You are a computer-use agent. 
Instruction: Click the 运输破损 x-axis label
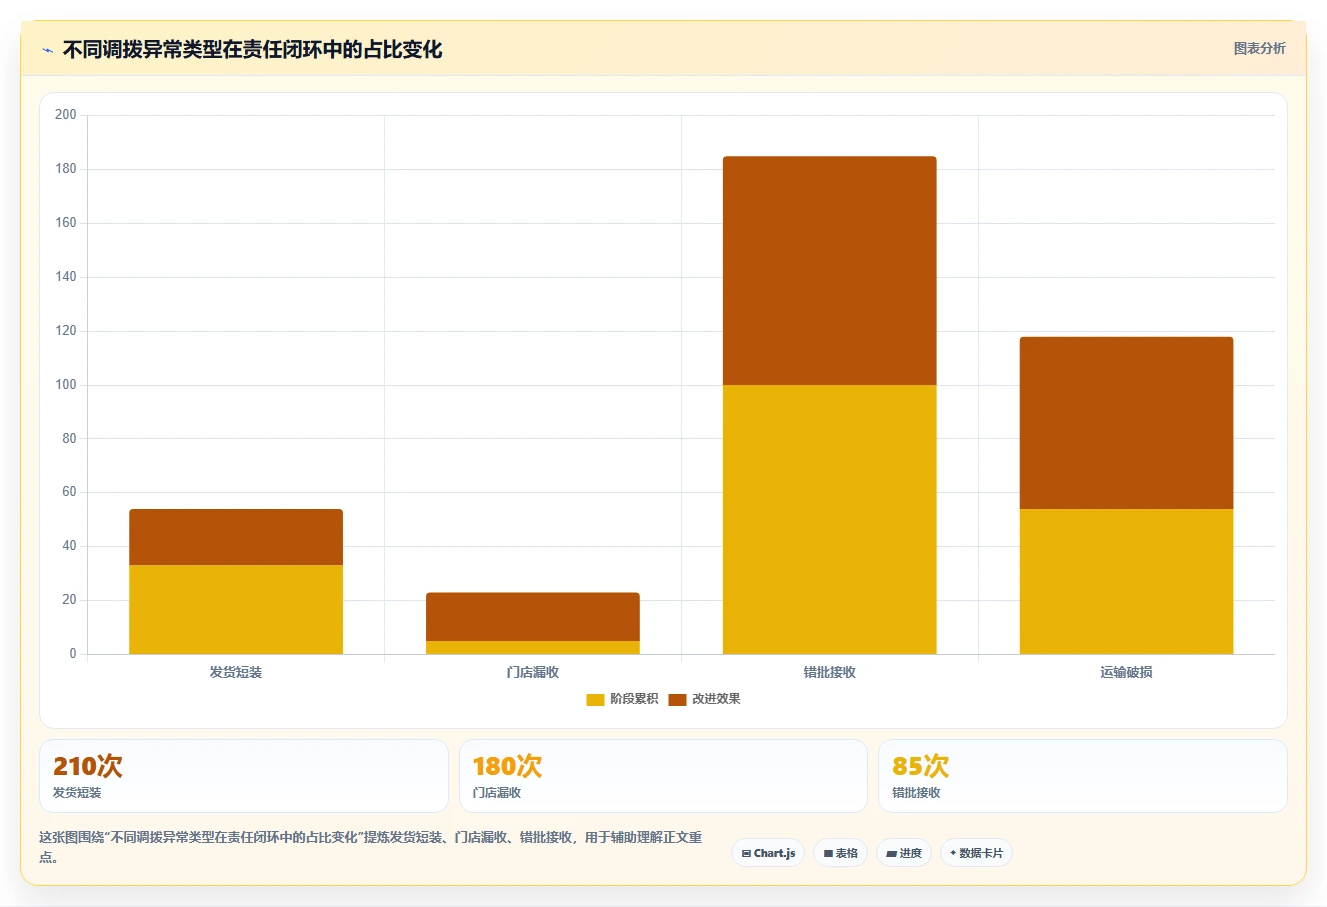1126,672
